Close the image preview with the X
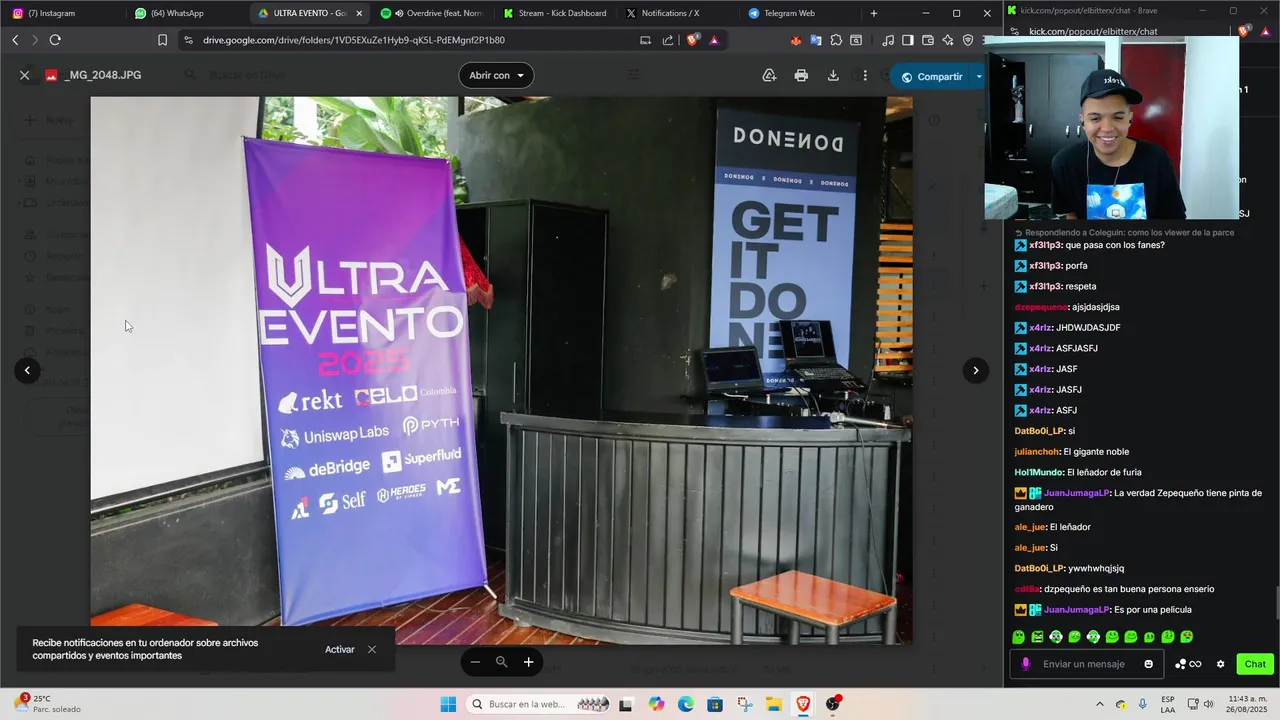This screenshot has height=720, width=1280. click(x=25, y=75)
